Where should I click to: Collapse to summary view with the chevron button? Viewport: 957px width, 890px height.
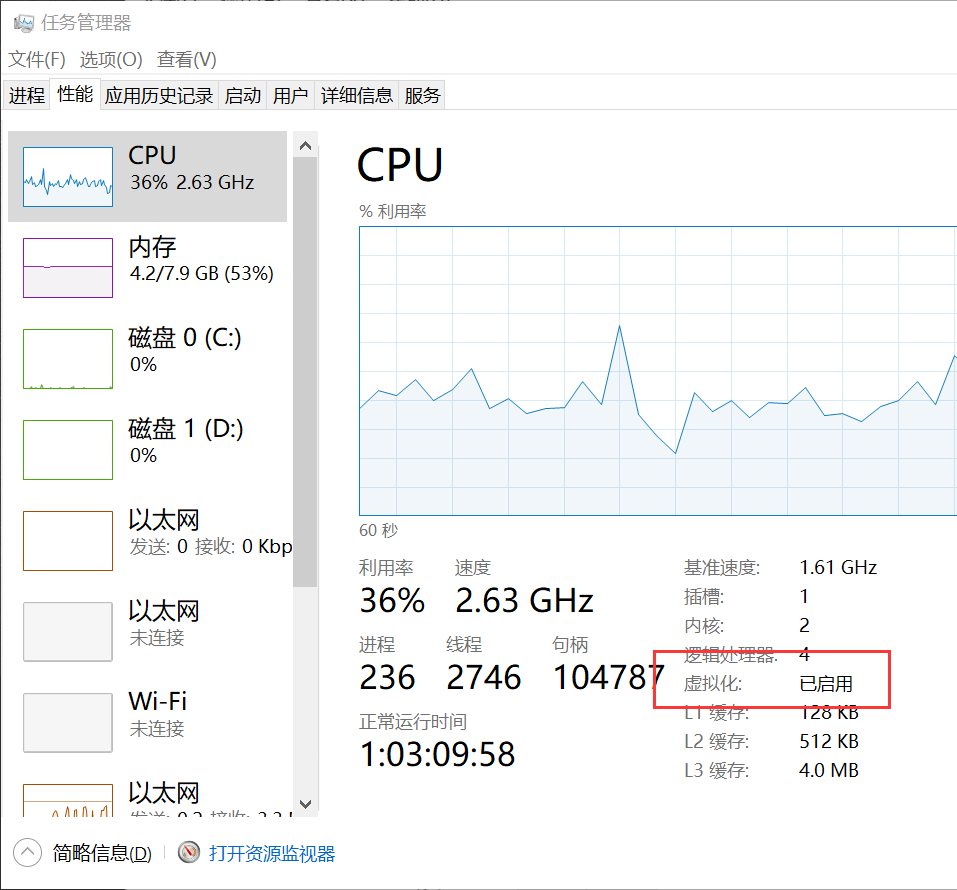(27, 853)
